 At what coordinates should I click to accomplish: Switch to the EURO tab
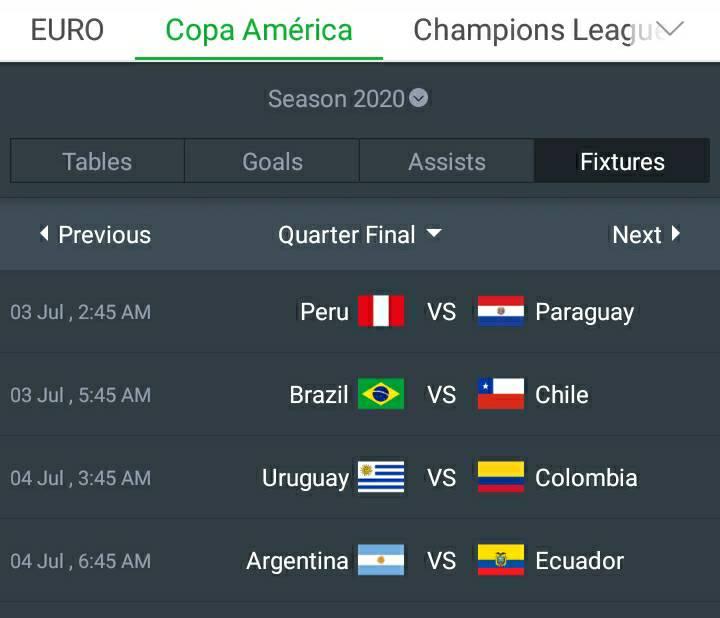coord(67,30)
